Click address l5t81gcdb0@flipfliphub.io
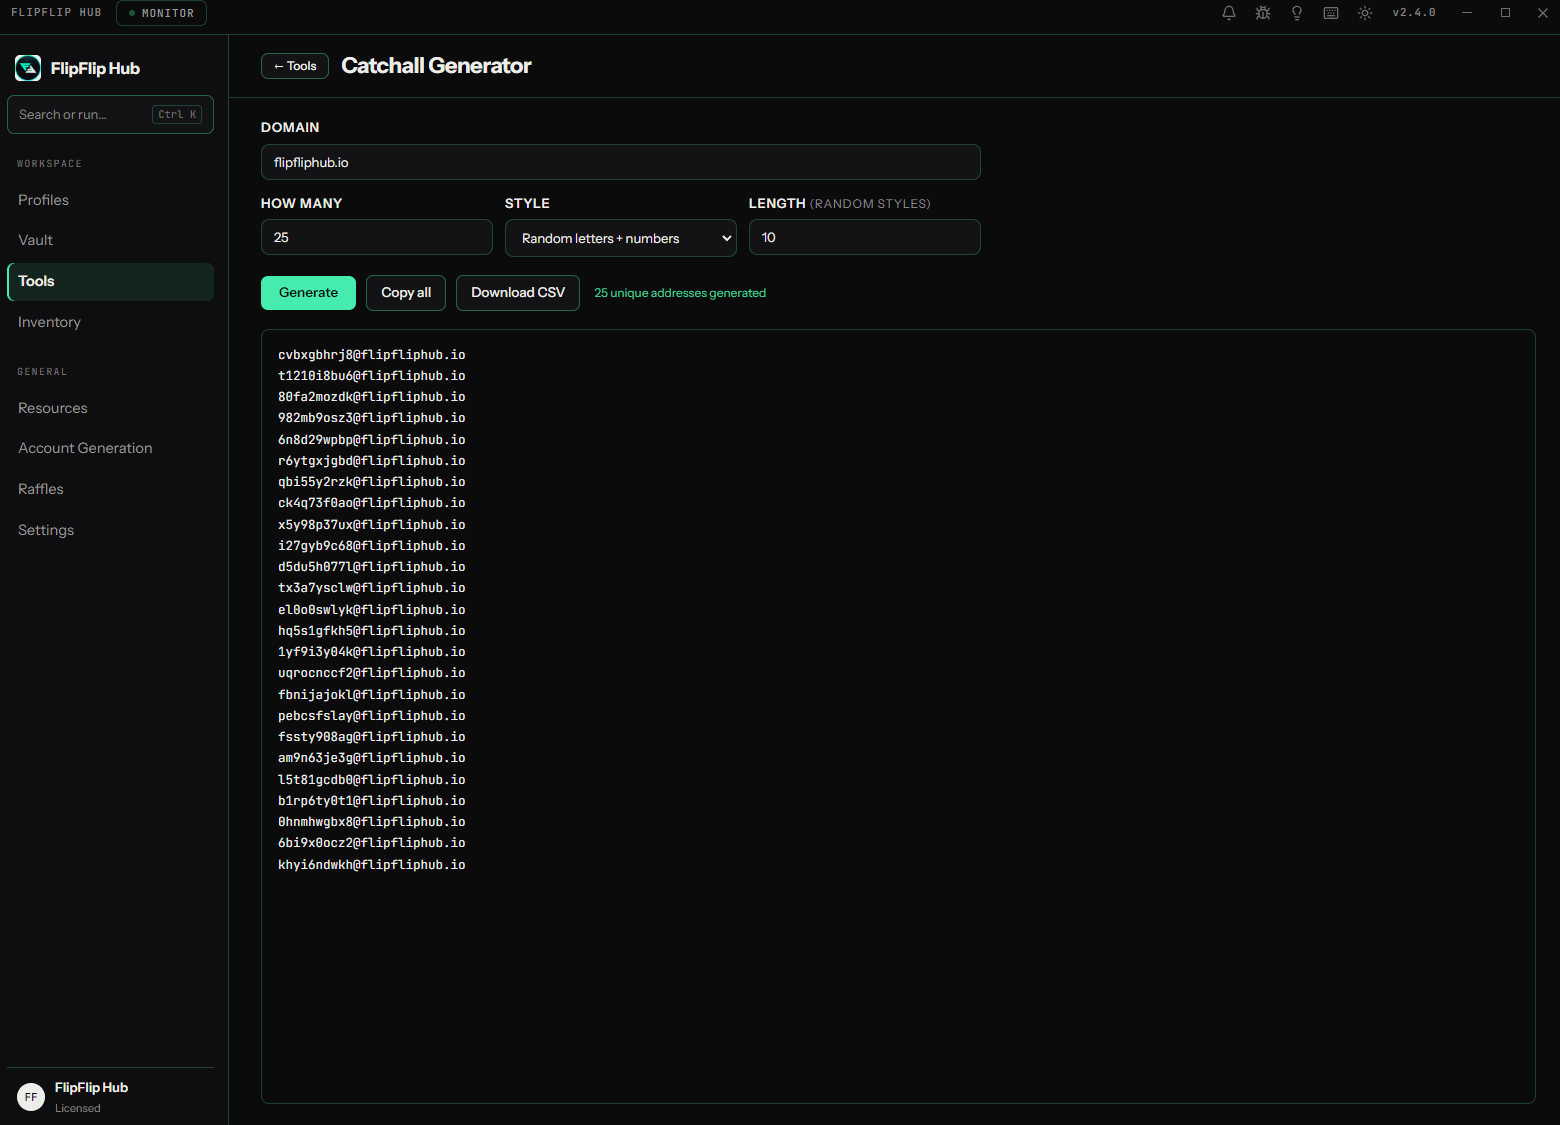Screen dimensions: 1560x1125 (372, 780)
